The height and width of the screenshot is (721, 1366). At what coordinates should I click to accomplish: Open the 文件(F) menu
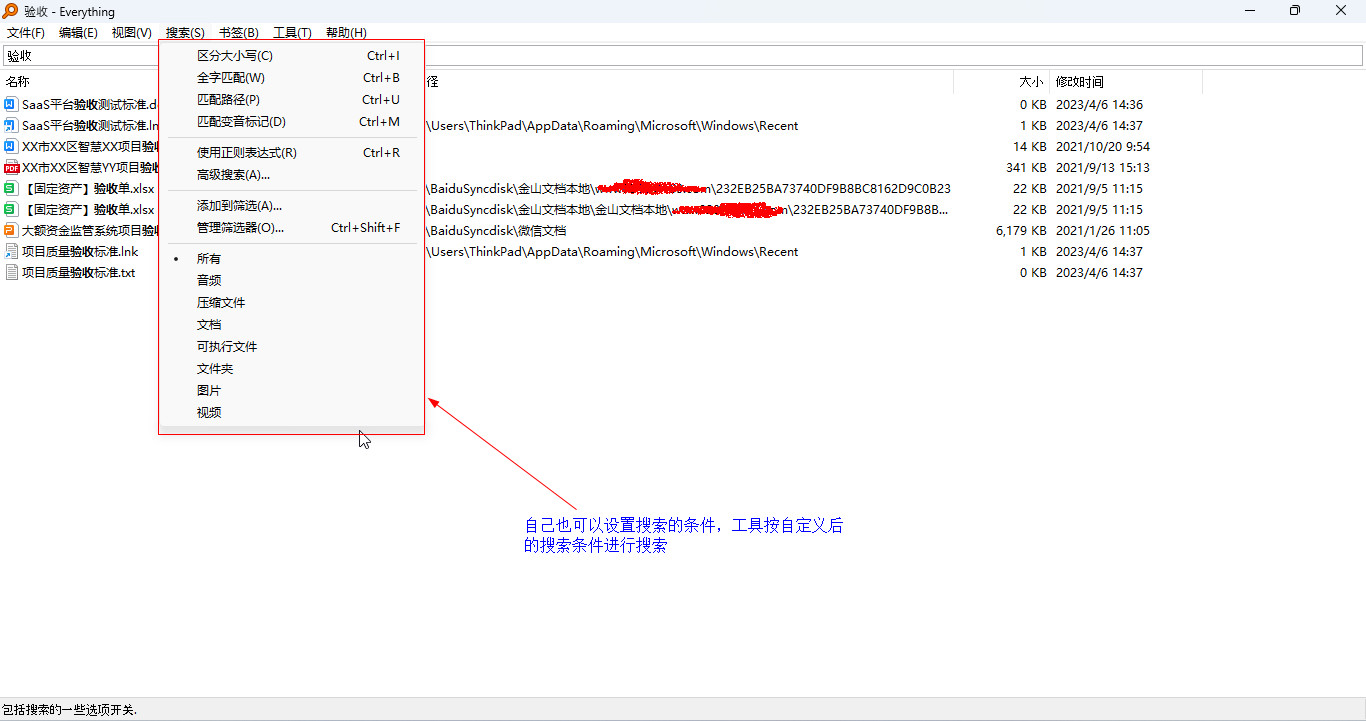tap(26, 33)
